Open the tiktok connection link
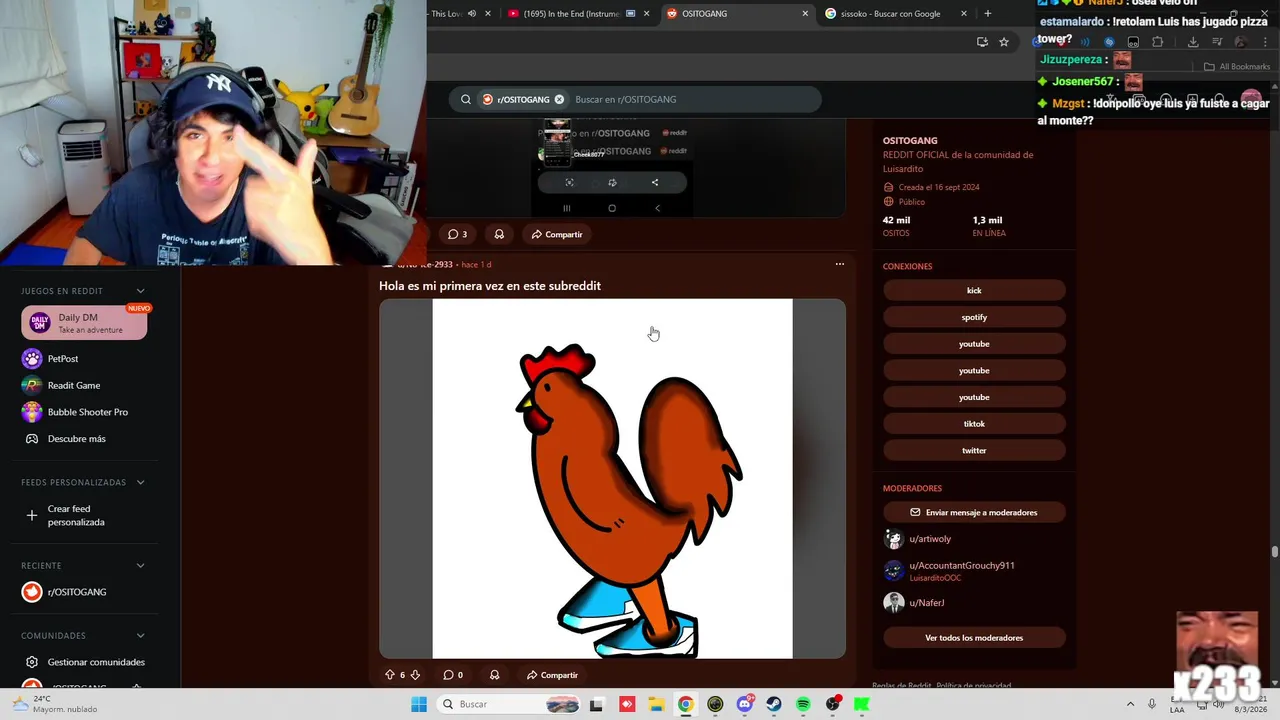This screenshot has height=720, width=1280. click(974, 424)
